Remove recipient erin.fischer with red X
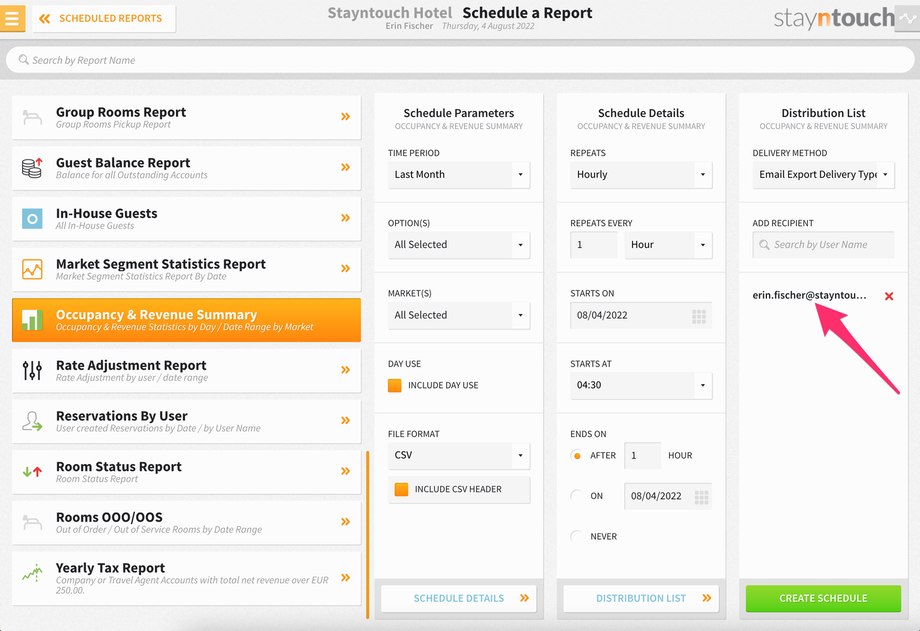This screenshot has width=920, height=631. point(889,296)
